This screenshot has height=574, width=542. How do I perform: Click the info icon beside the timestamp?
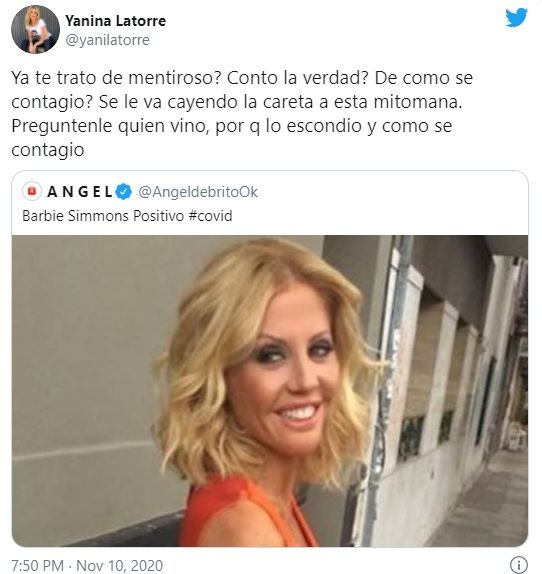tap(519, 564)
